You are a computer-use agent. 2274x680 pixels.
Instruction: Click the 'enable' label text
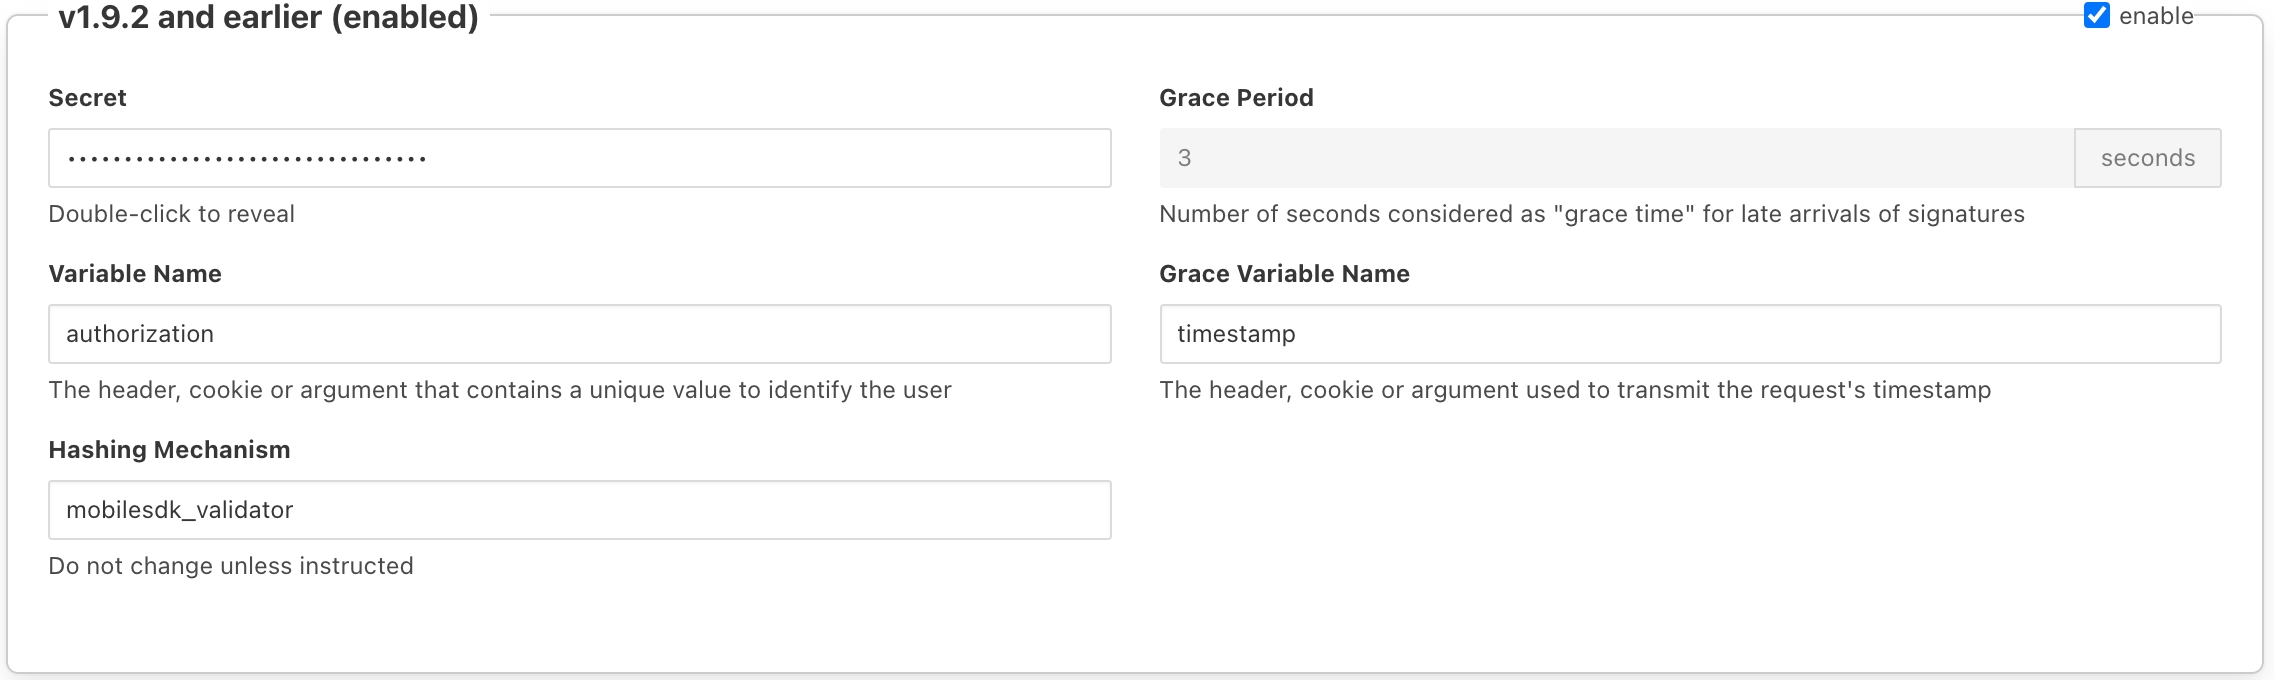[x=2156, y=16]
